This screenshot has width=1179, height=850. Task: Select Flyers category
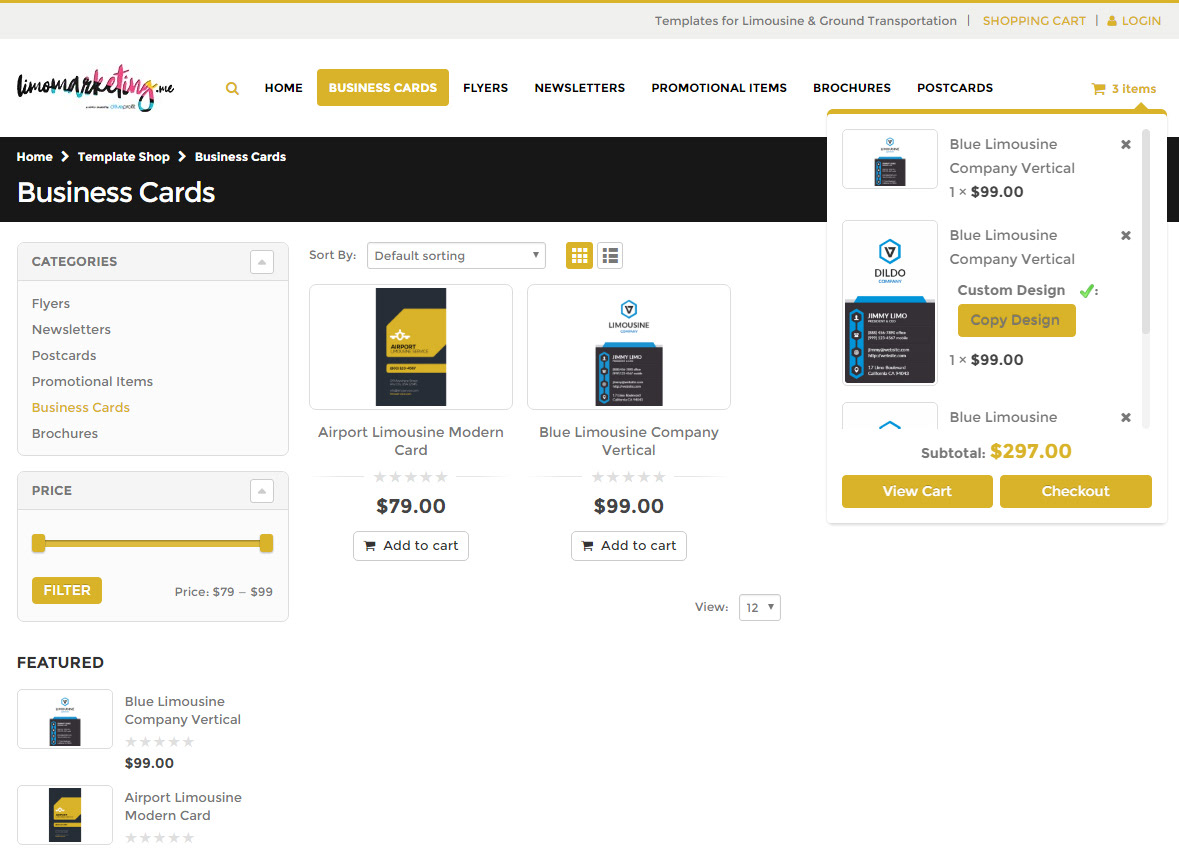(50, 304)
